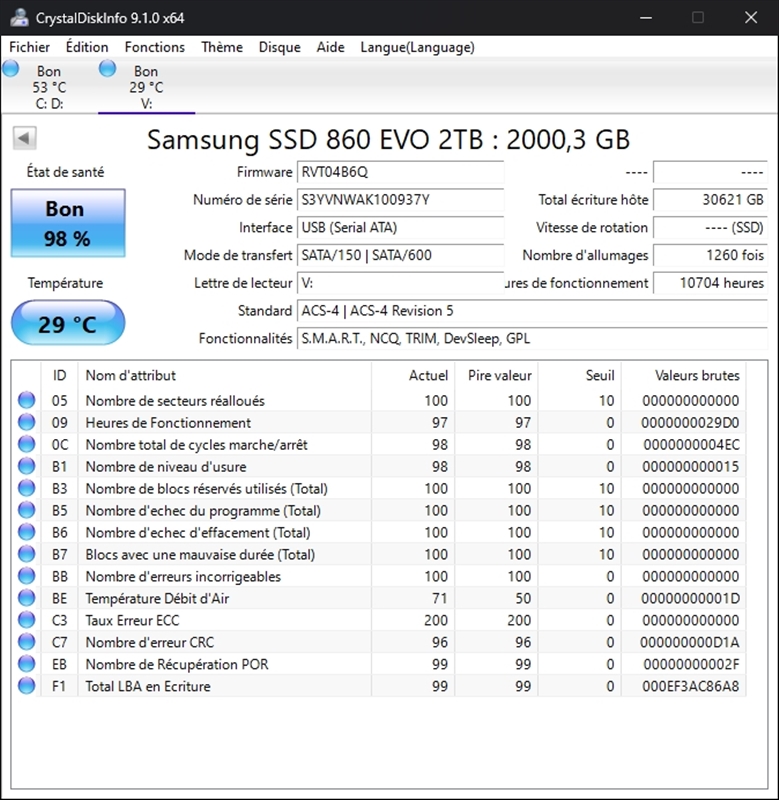779x800 pixels.
Task: Click the blue status orb for C: D: disk
Action: [11, 69]
